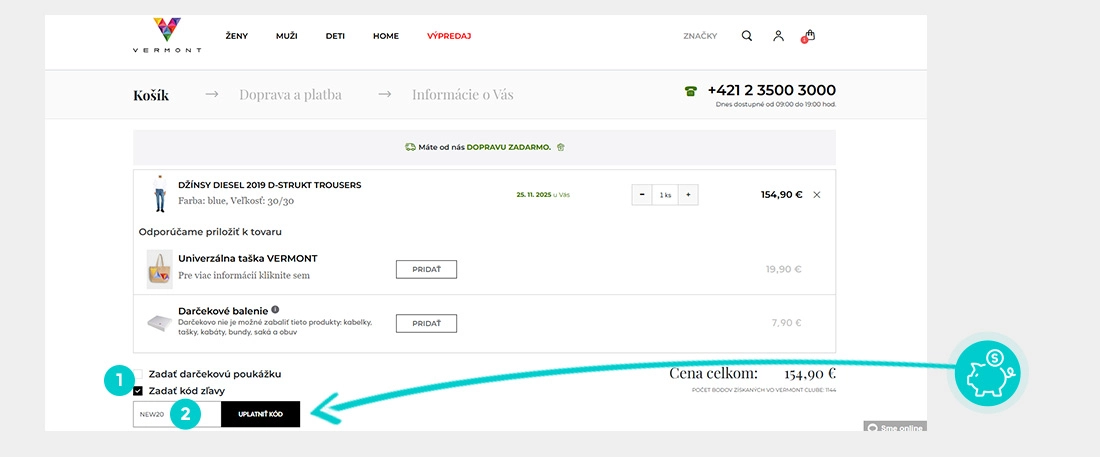Click the Vermont tote bag thumbnail
This screenshot has width=1100, height=457.
tap(159, 270)
